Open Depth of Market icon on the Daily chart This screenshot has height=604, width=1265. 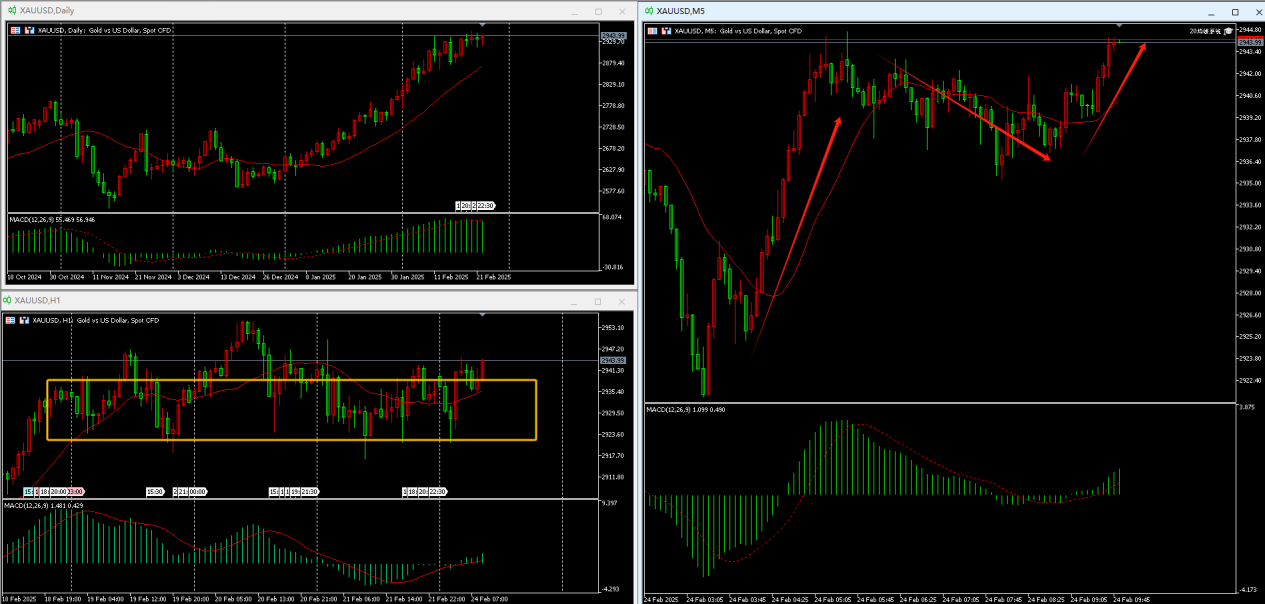28,31
